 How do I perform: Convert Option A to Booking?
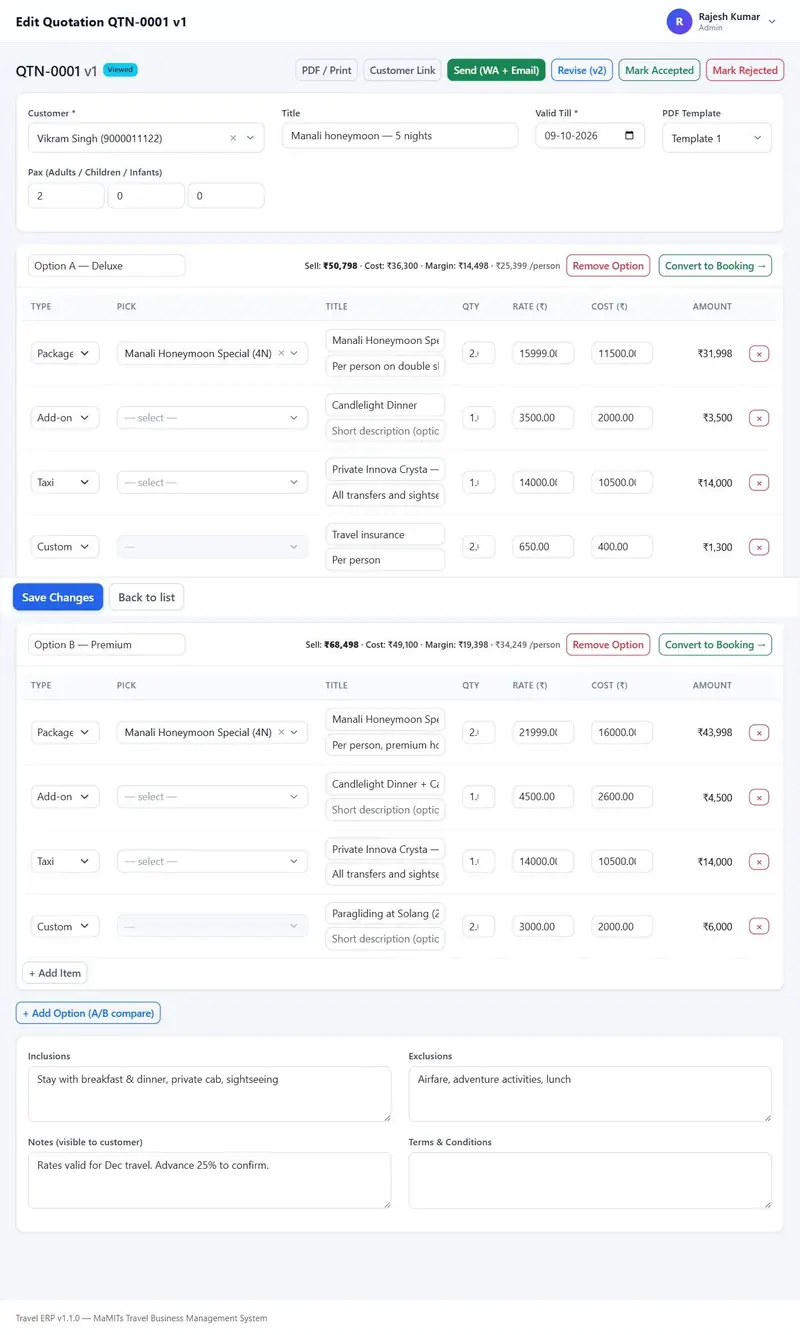715,266
